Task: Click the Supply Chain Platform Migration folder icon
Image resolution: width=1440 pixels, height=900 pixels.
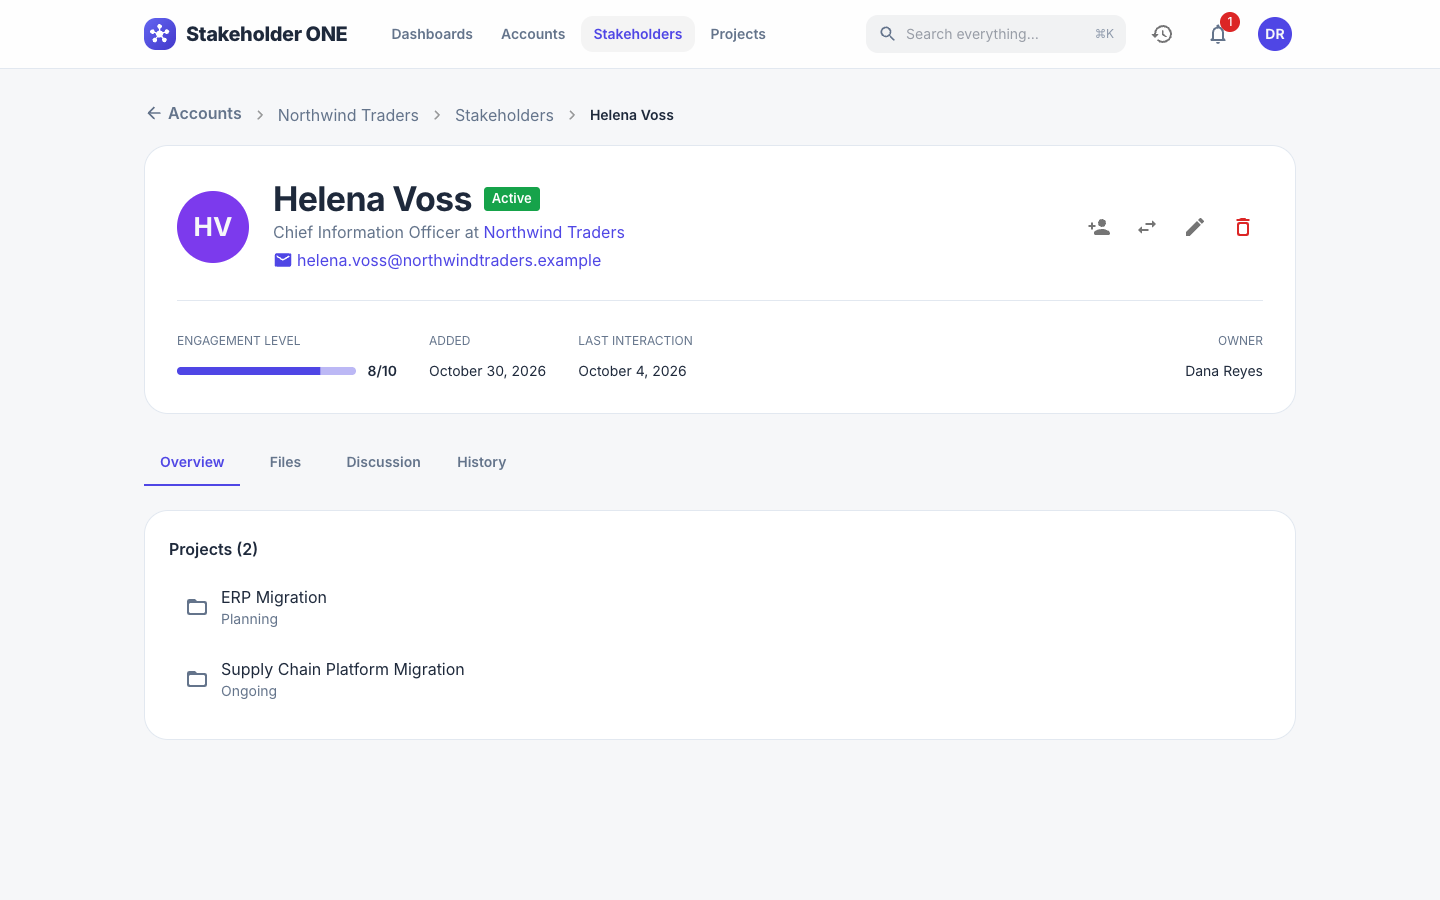Action: (197, 679)
